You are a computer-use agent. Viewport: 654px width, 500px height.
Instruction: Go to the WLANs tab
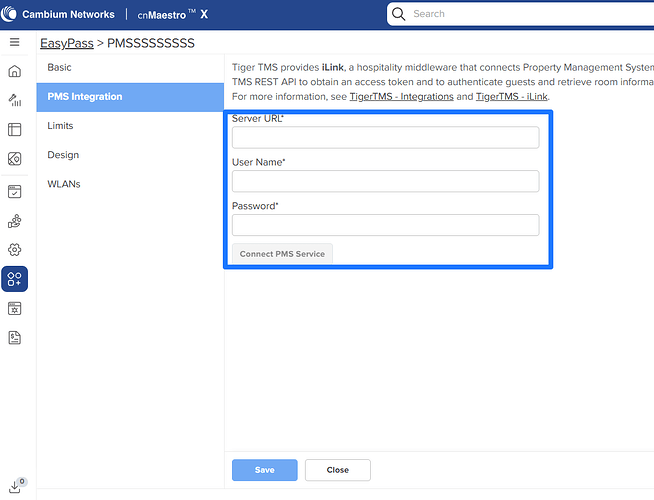click(130, 184)
